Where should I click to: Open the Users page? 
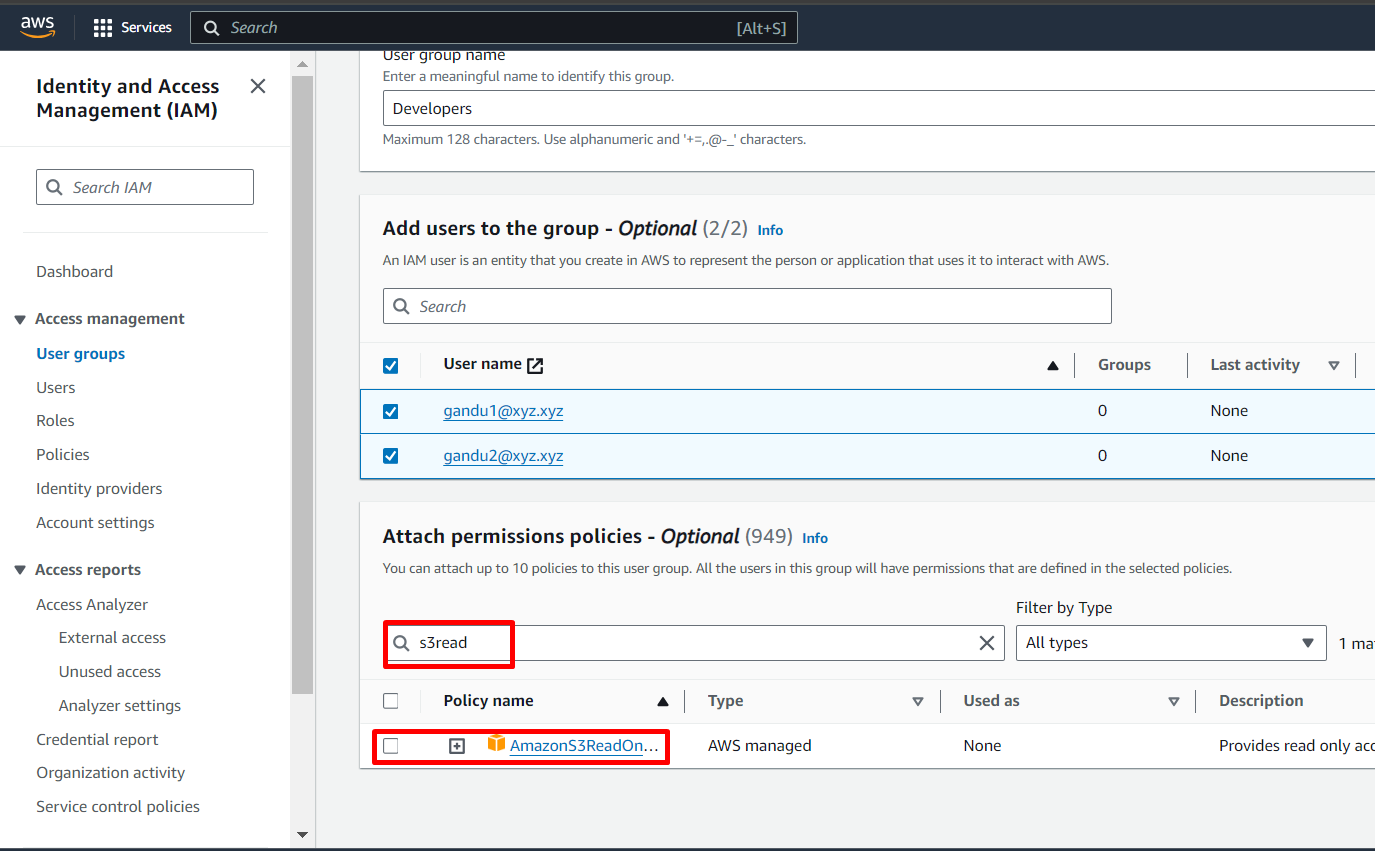(x=56, y=387)
